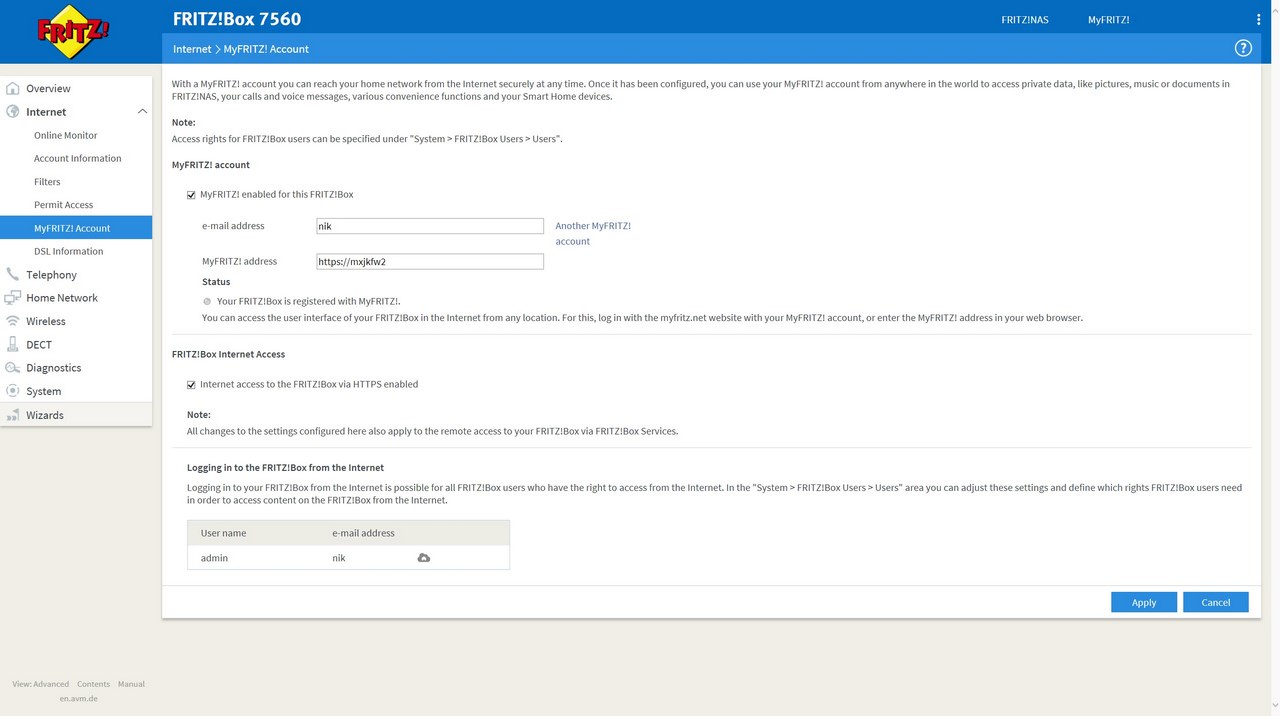Screen dimensions: 1280x716
Task: Click admin user name cell
Action: pyautogui.click(x=214, y=558)
